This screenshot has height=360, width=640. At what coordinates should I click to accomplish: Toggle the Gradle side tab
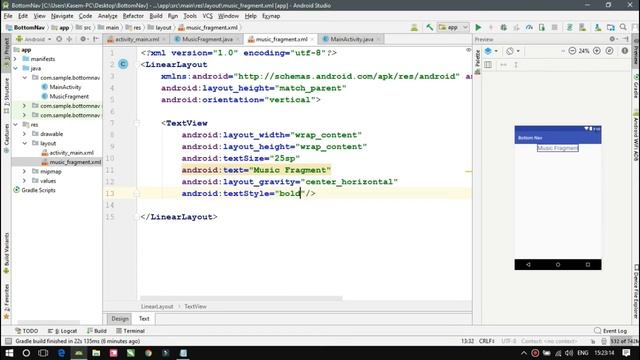pyautogui.click(x=636, y=87)
